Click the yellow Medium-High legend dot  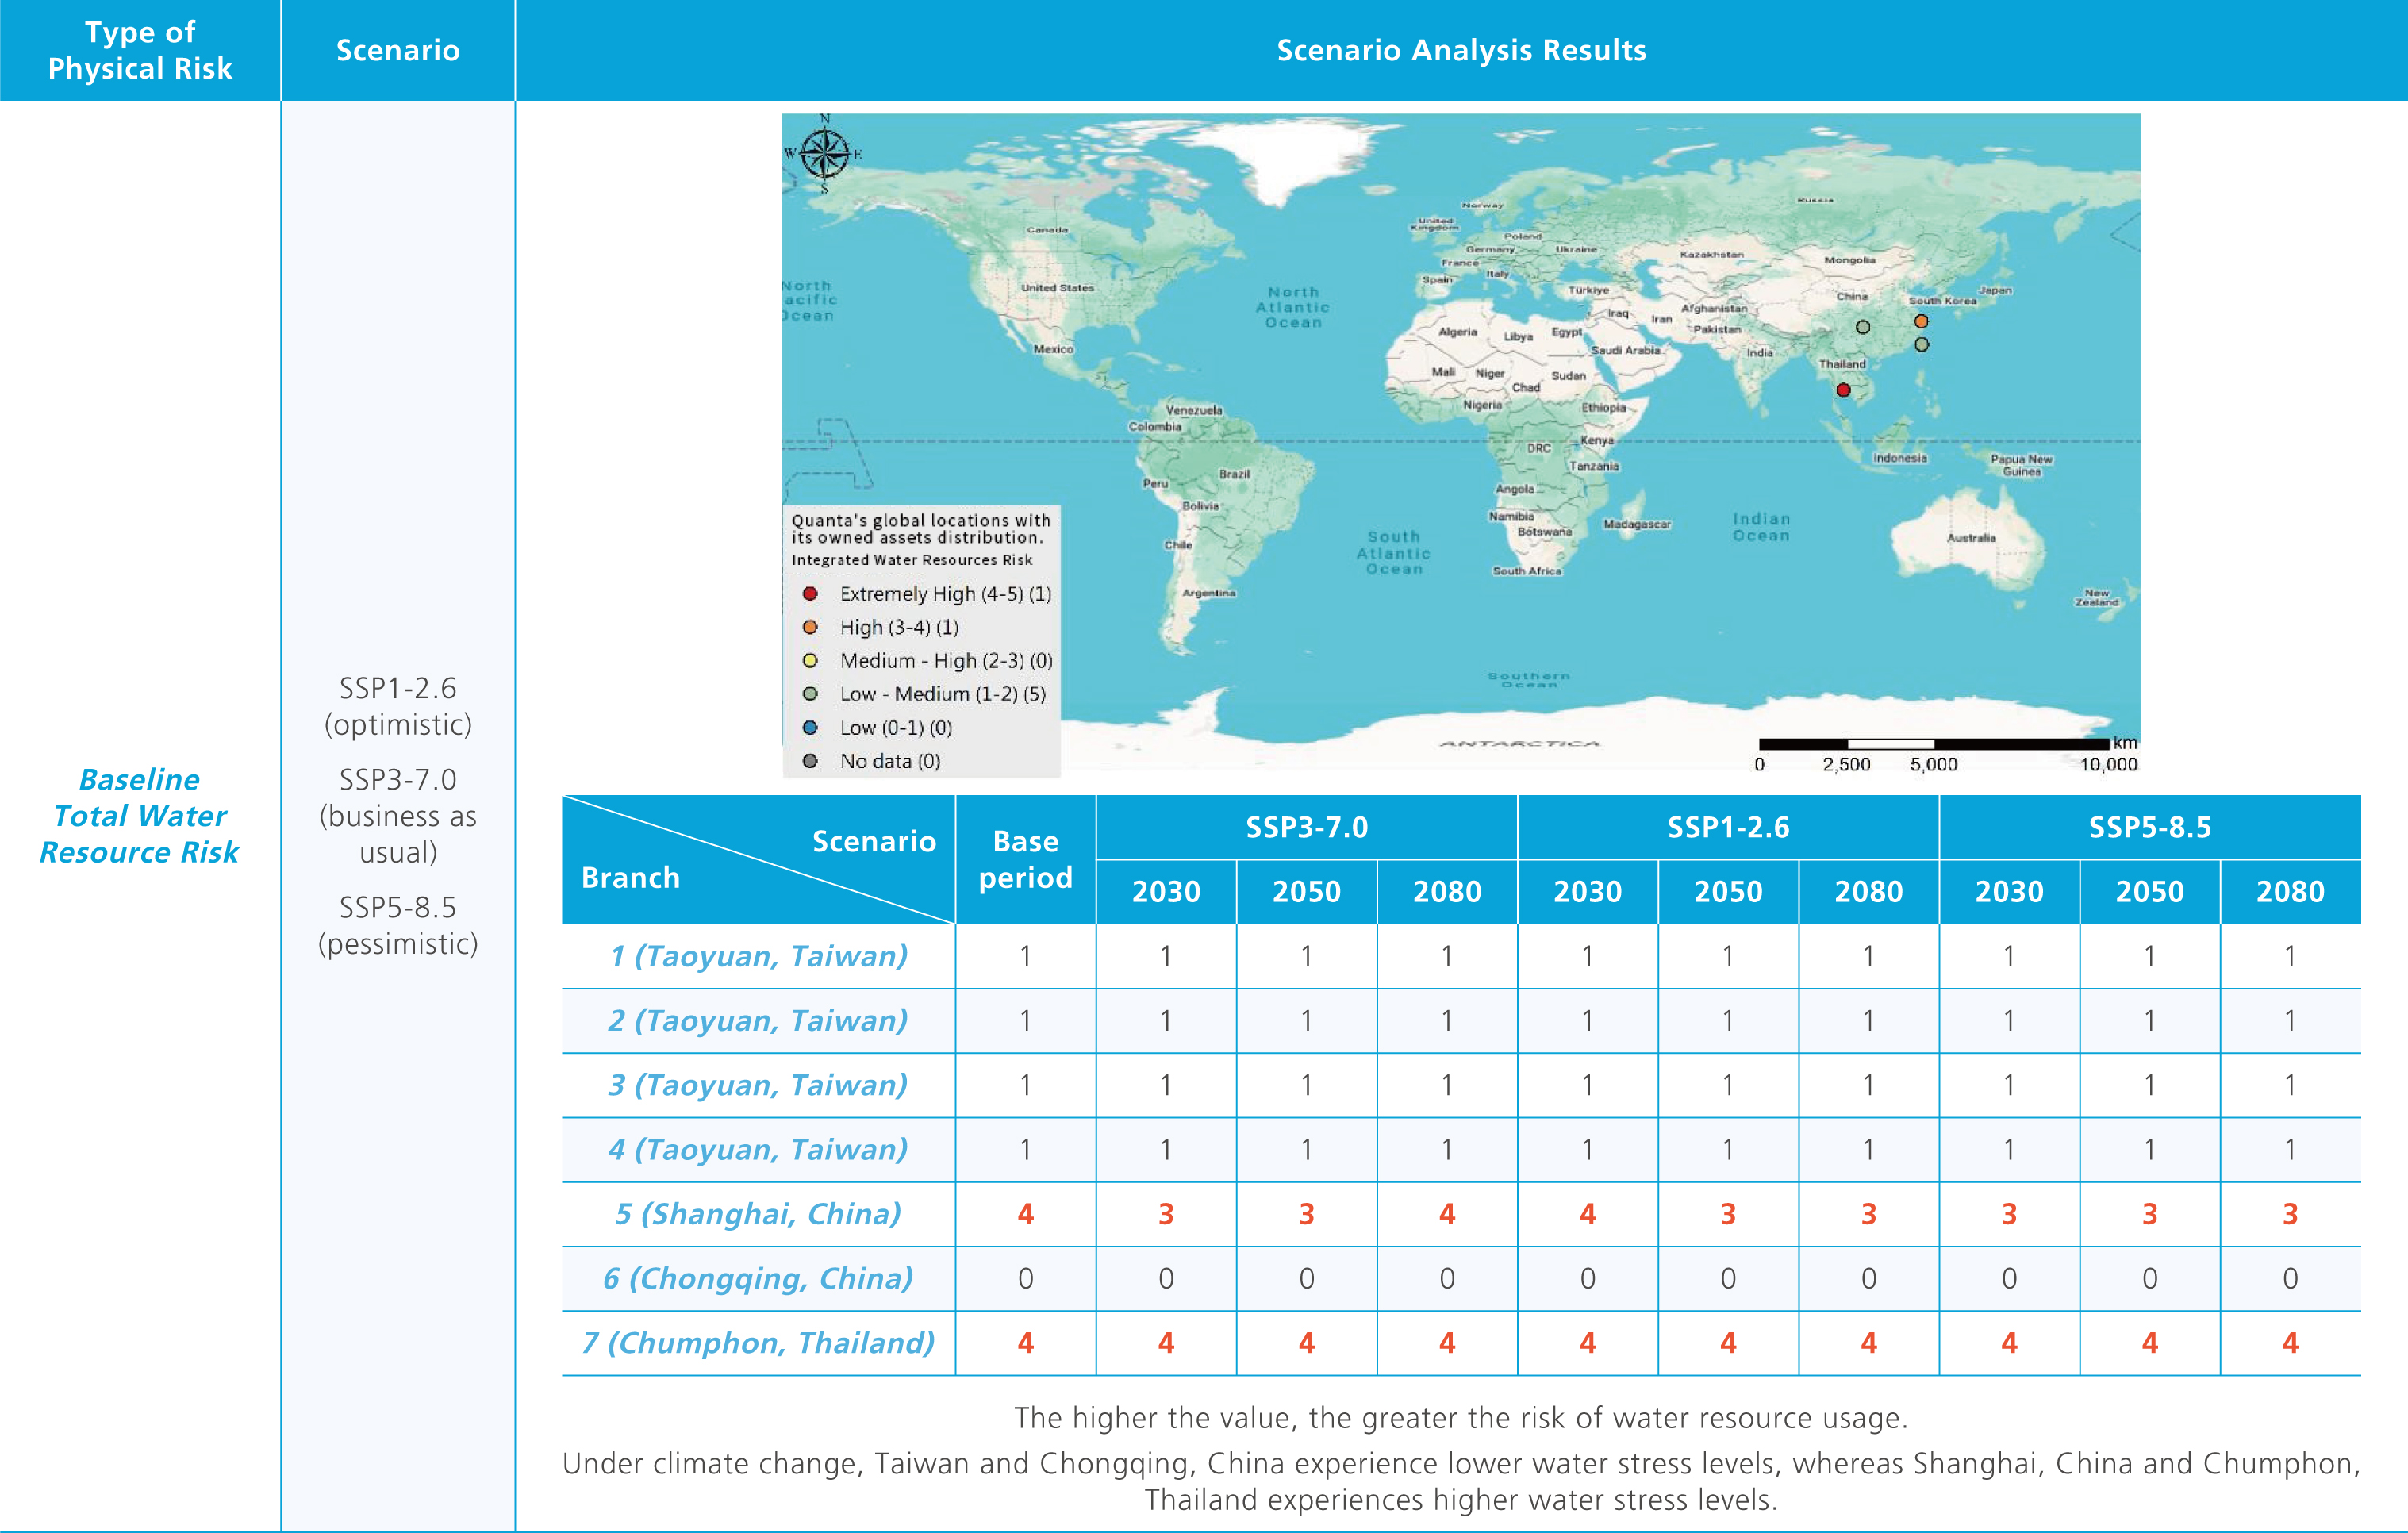point(810,660)
